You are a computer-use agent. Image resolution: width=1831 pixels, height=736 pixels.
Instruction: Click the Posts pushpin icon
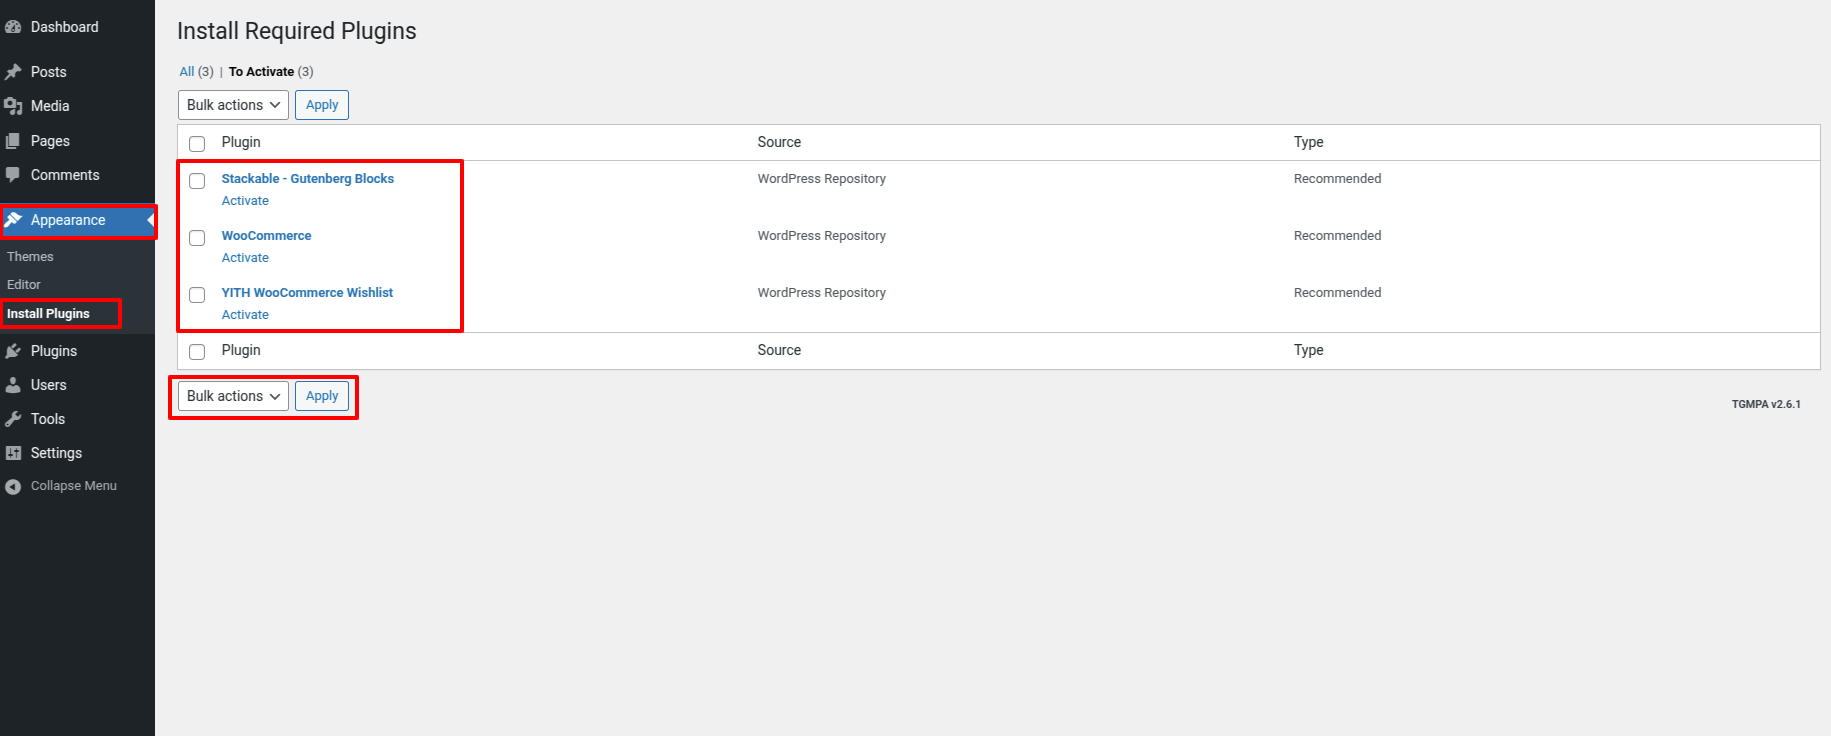click(x=13, y=72)
